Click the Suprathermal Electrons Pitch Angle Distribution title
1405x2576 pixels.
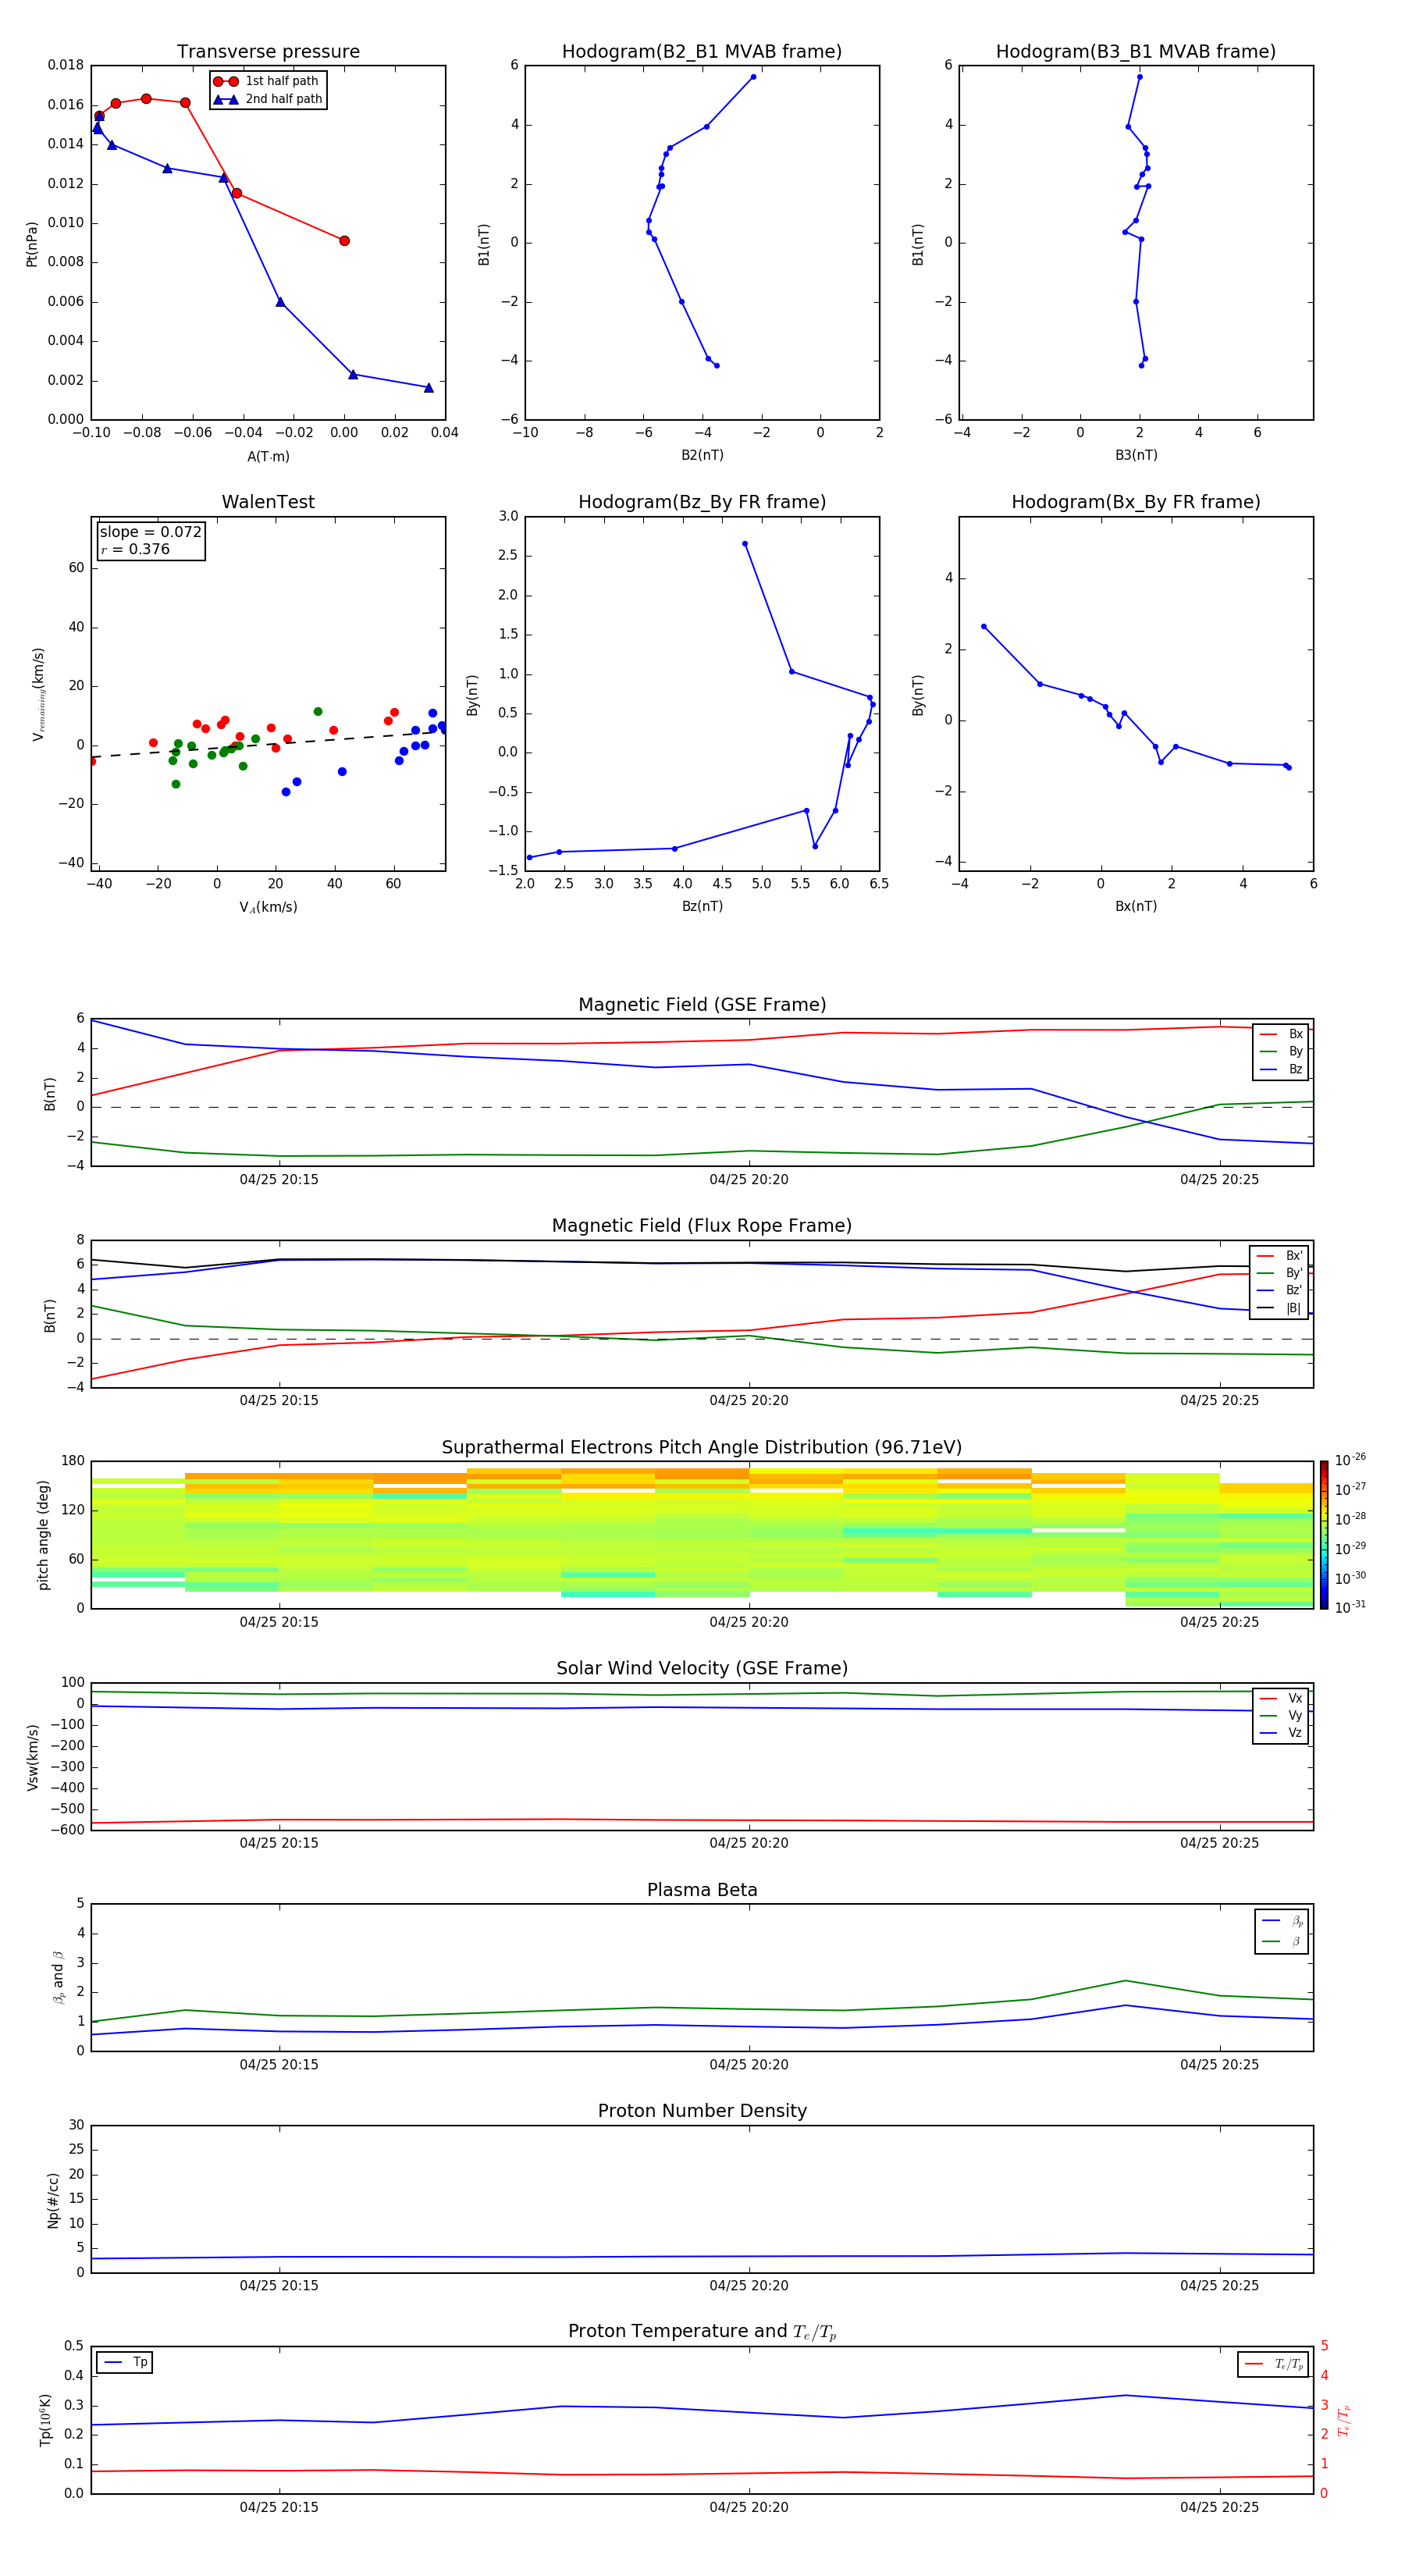702,1447
